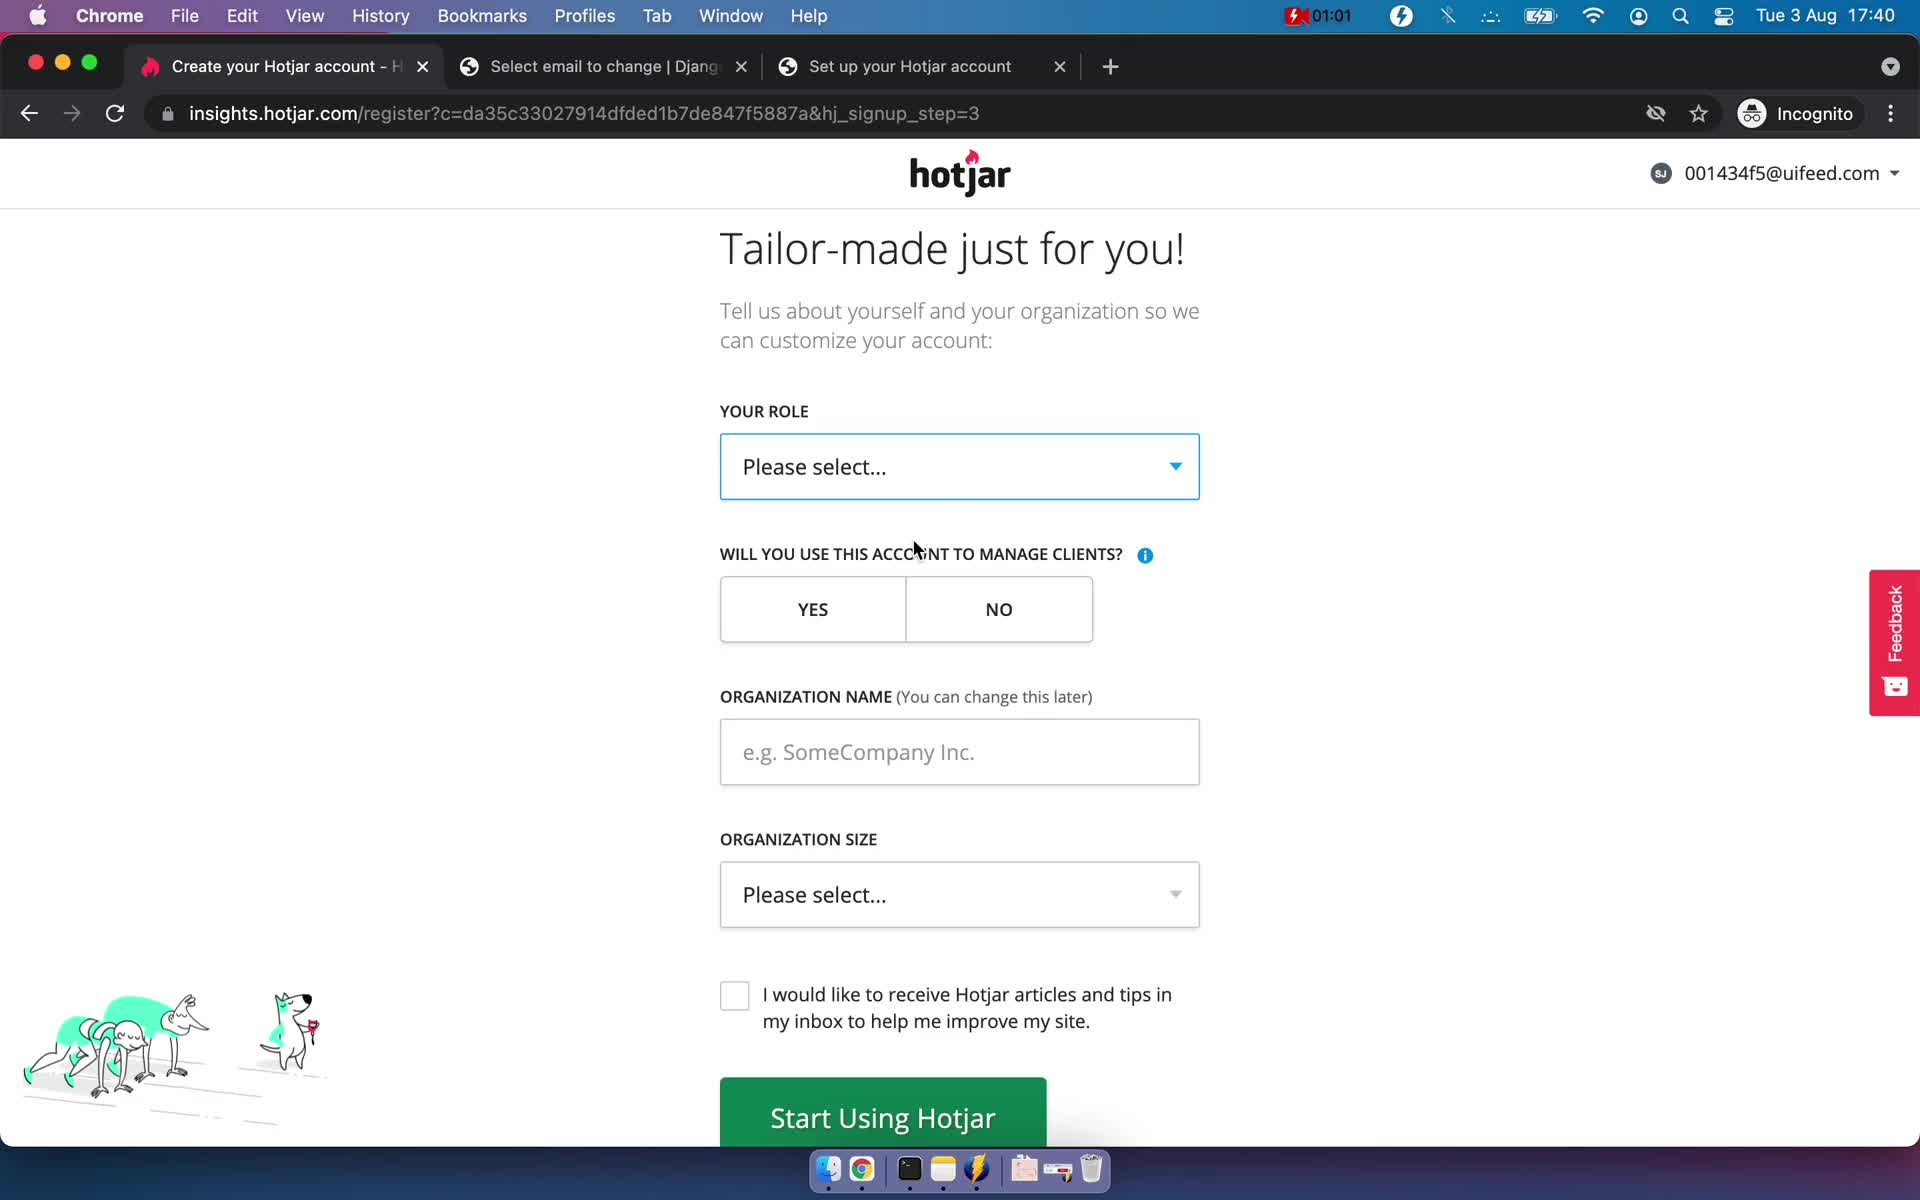Click the Window menu bar item
The width and height of the screenshot is (1920, 1200).
pyautogui.click(x=731, y=15)
